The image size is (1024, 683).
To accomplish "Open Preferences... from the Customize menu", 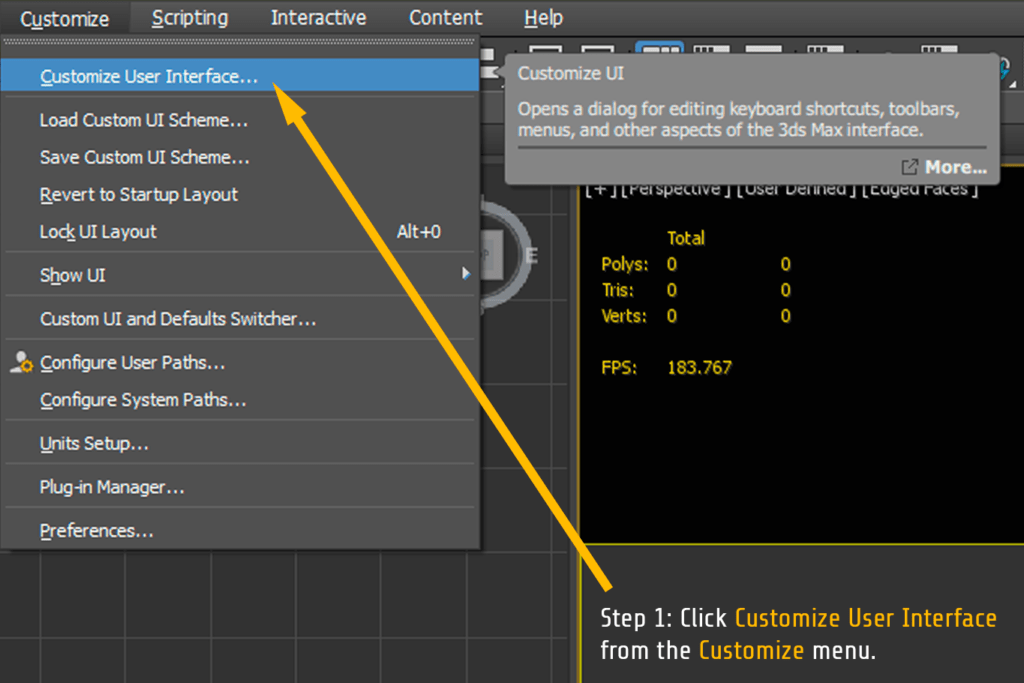I will (240, 531).
